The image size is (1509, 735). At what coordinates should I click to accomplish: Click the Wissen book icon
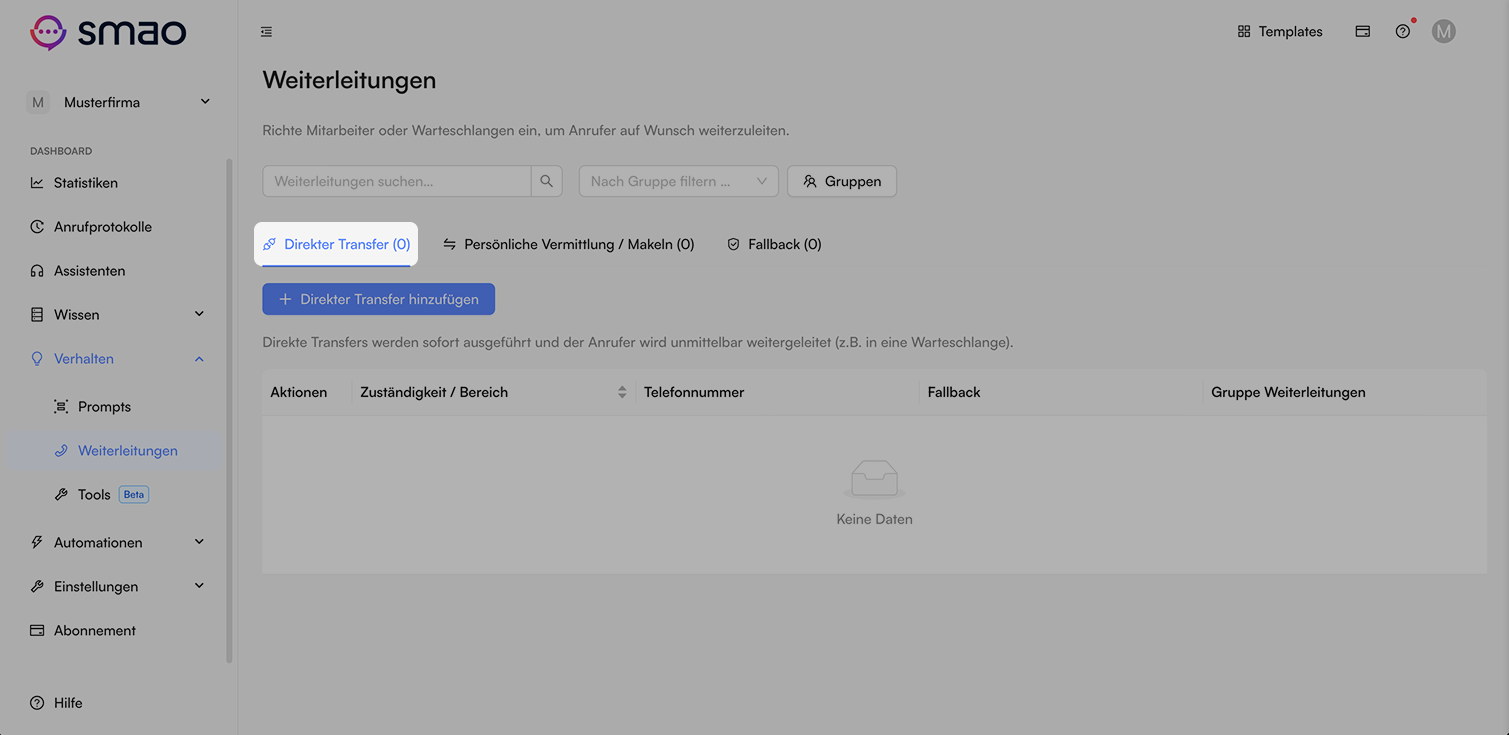click(x=37, y=315)
